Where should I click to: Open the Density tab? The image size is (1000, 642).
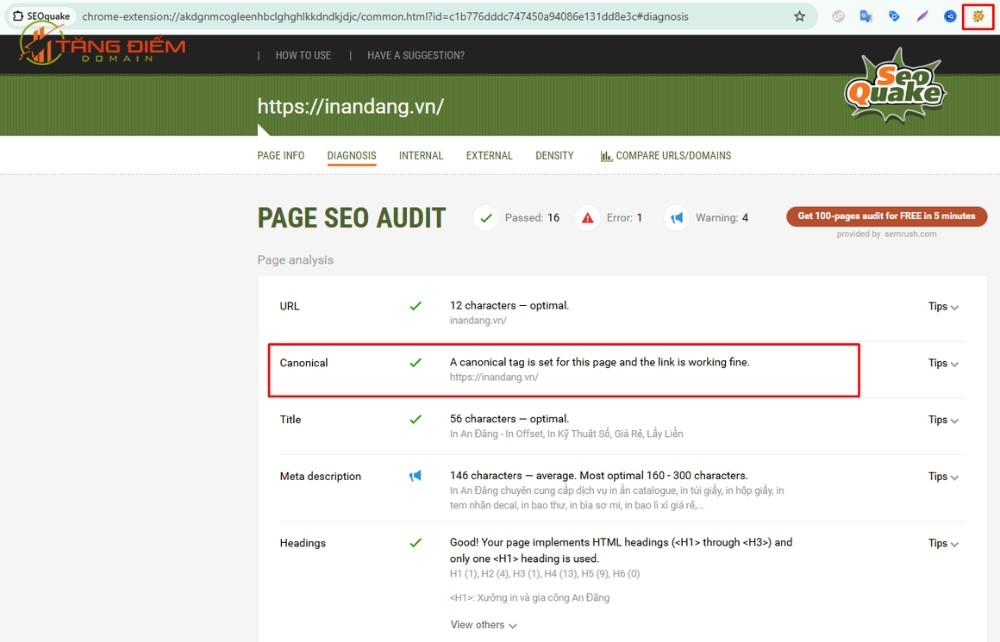coord(554,156)
